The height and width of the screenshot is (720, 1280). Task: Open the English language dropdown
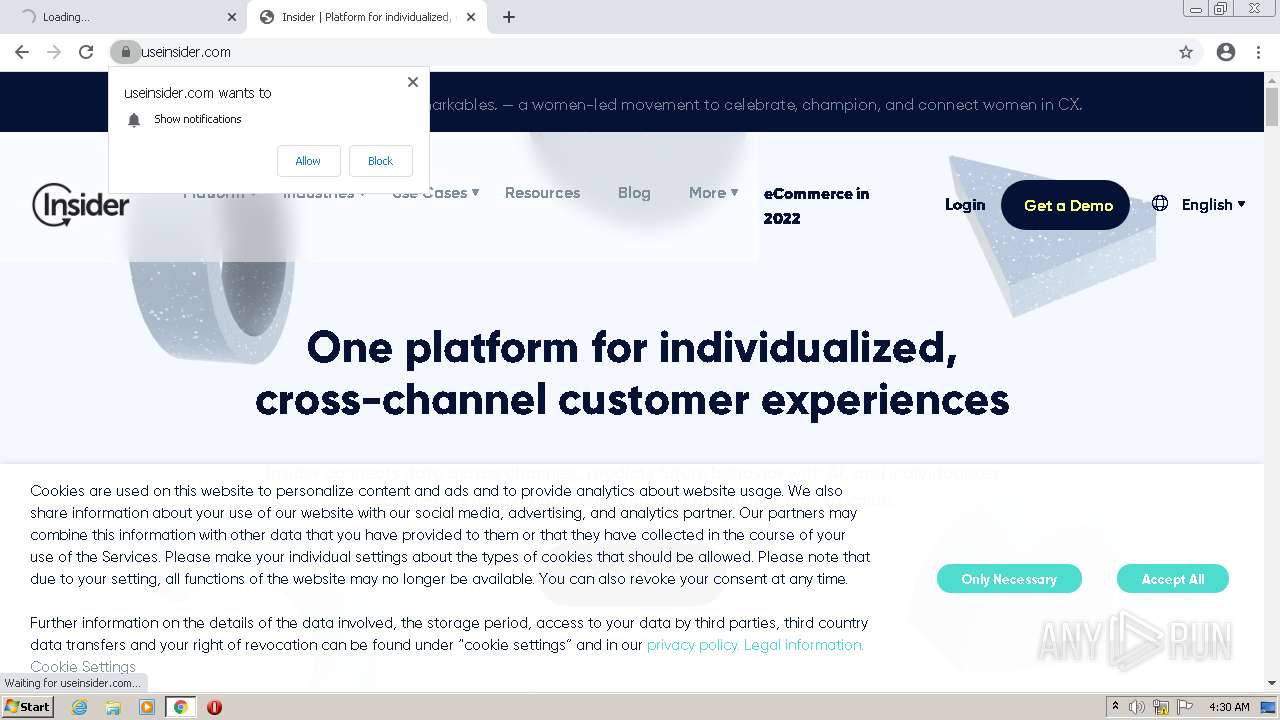click(1213, 204)
